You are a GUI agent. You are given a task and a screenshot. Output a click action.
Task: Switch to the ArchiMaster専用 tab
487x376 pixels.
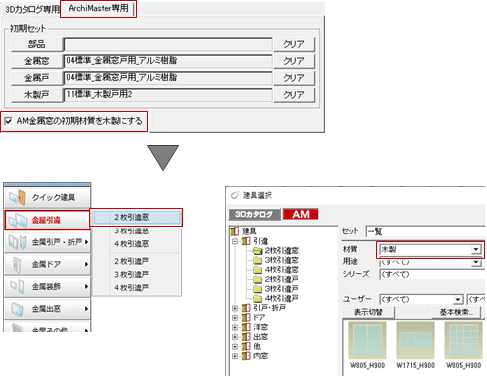click(98, 9)
